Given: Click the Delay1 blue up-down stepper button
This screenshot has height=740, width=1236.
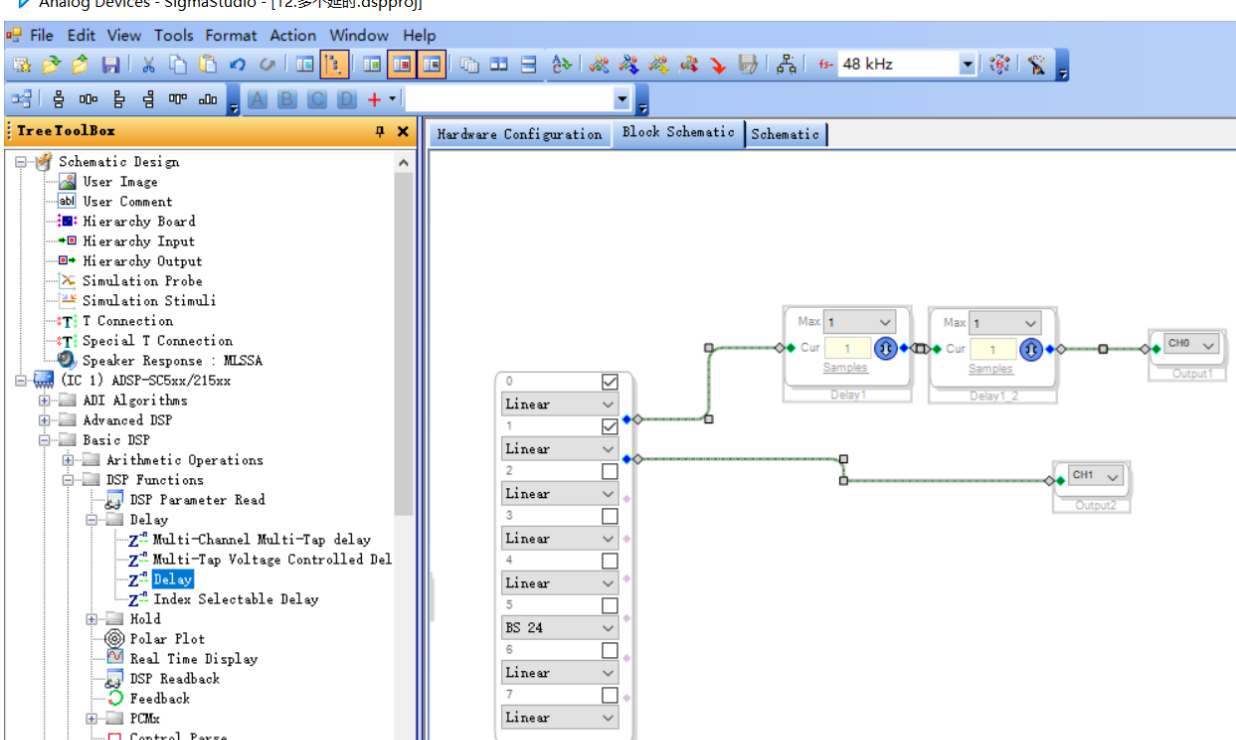Looking at the screenshot, I should [885, 348].
